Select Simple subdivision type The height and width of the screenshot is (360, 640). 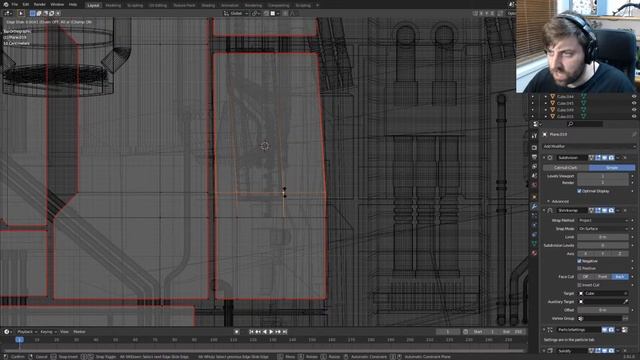click(612, 168)
